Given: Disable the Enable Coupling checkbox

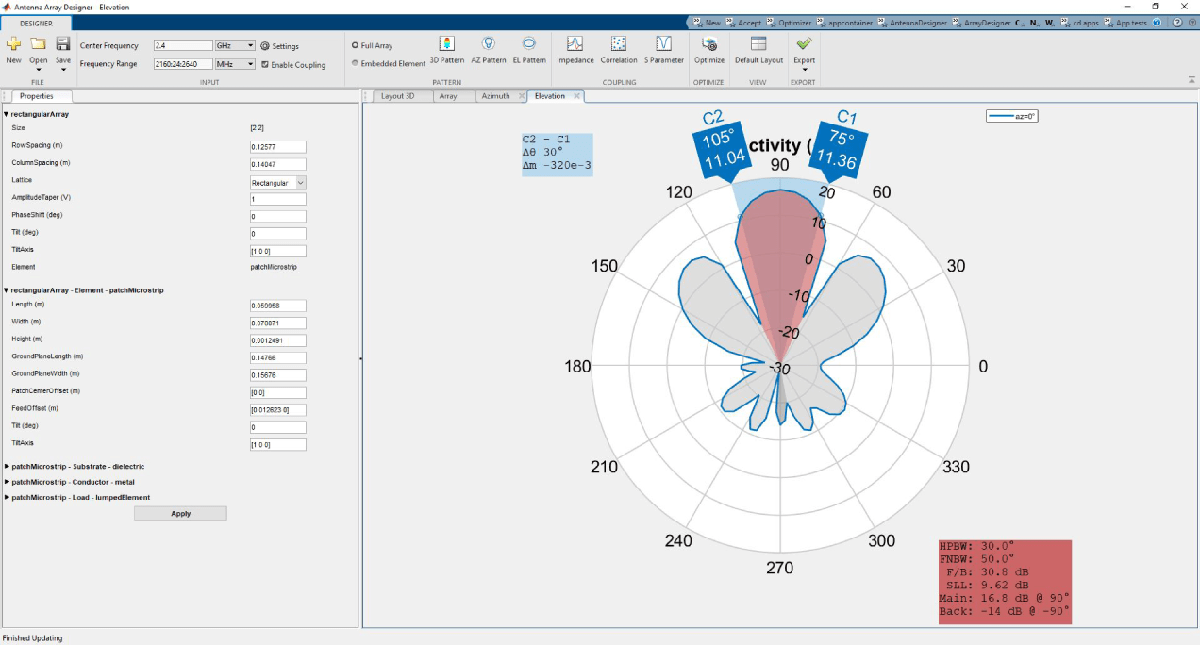Looking at the screenshot, I should 265,64.
